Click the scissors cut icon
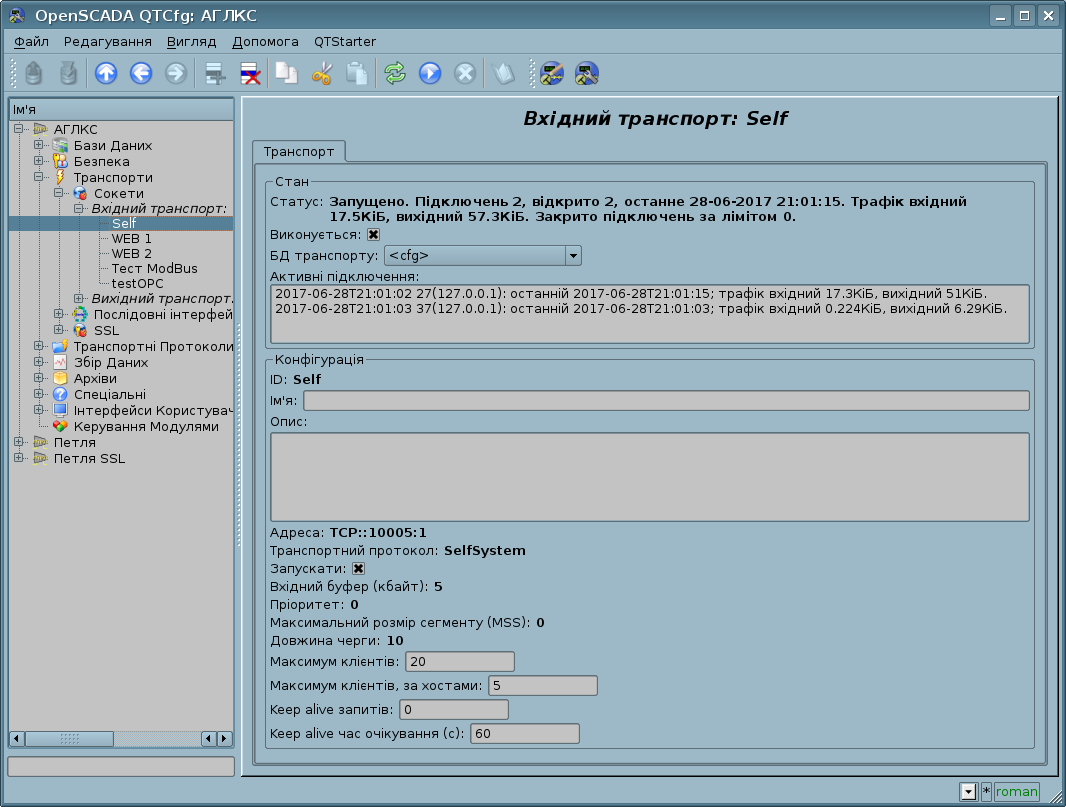This screenshot has height=807, width=1066. click(x=321, y=73)
